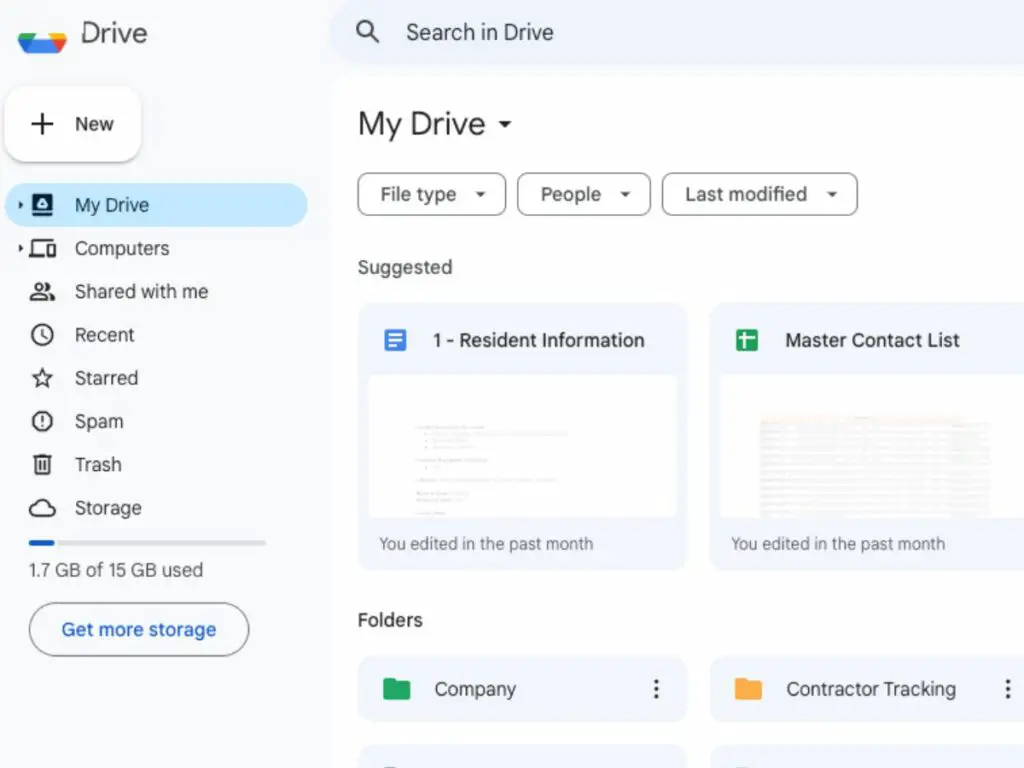Click the plus icon in New button

[x=42, y=123]
